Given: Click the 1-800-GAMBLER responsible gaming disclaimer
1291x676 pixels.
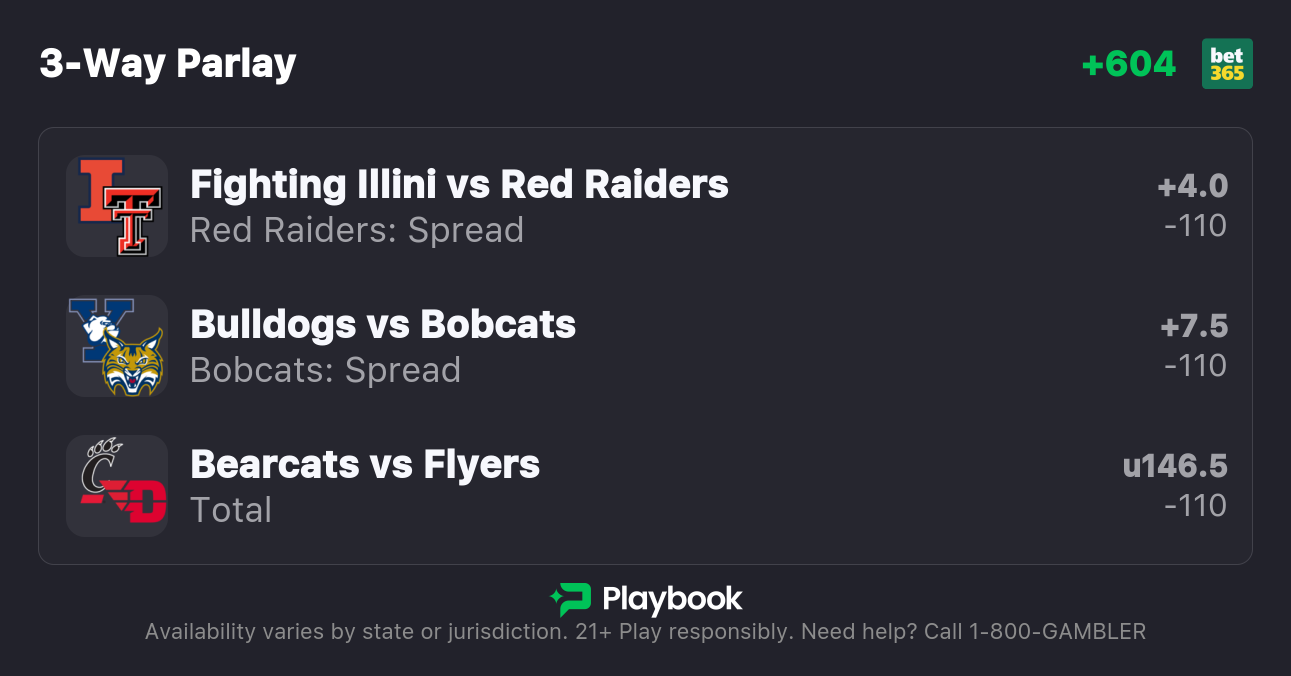Looking at the screenshot, I should 645,632.
